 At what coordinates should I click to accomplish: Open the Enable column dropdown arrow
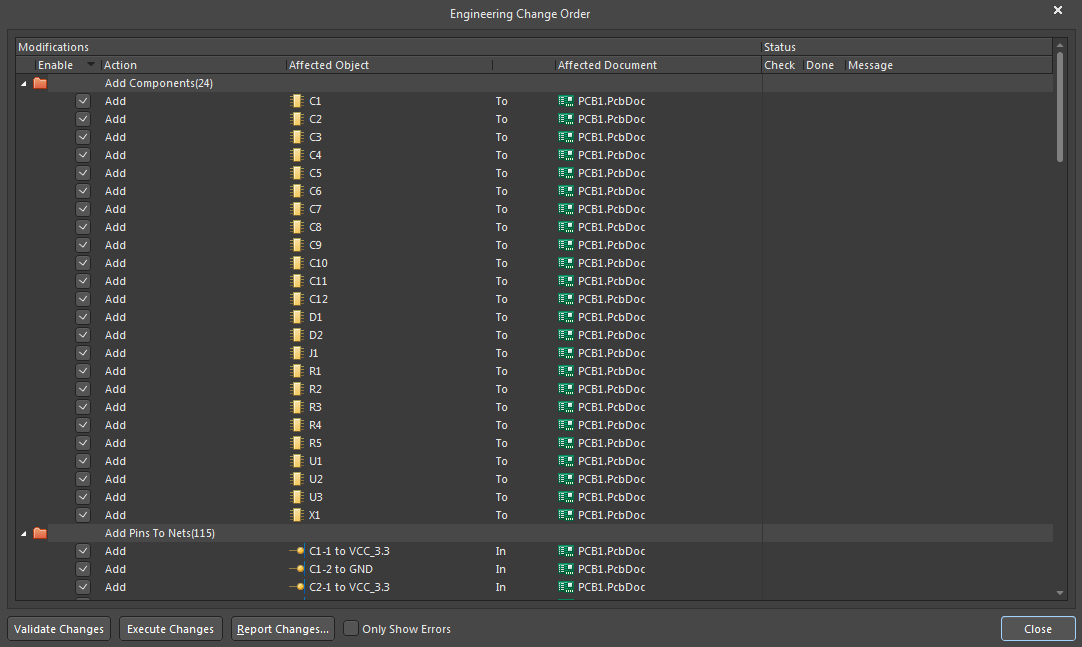pyautogui.click(x=91, y=65)
